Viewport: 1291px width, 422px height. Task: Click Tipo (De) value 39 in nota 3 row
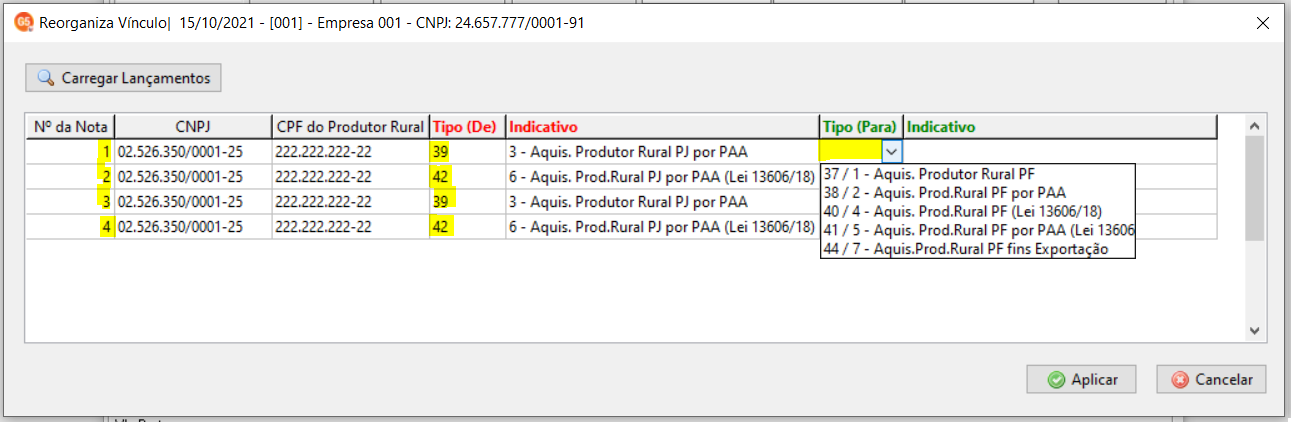tap(467, 201)
